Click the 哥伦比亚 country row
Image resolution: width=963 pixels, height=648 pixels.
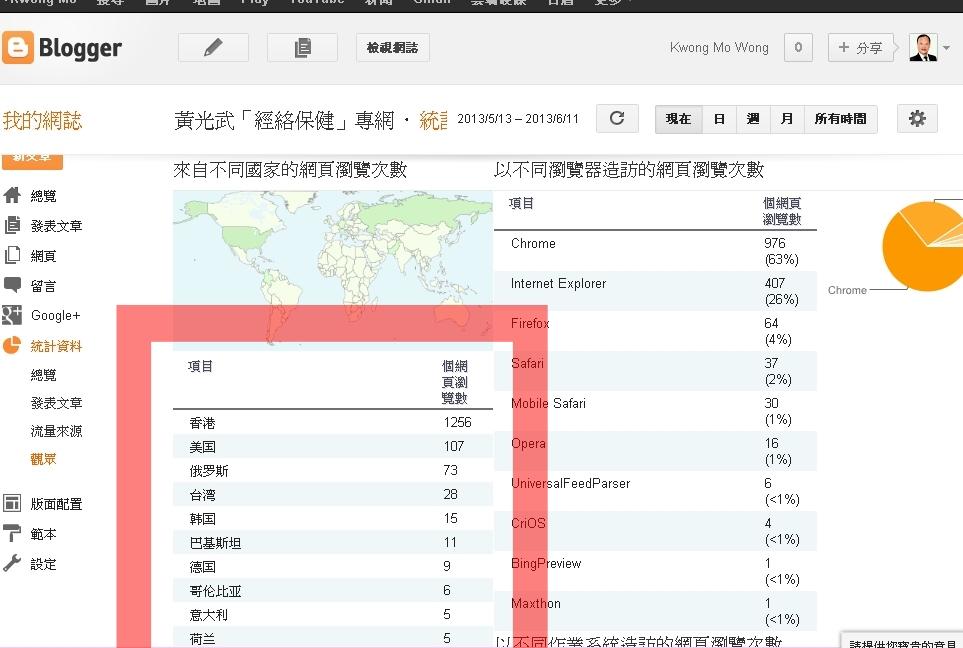click(x=332, y=590)
